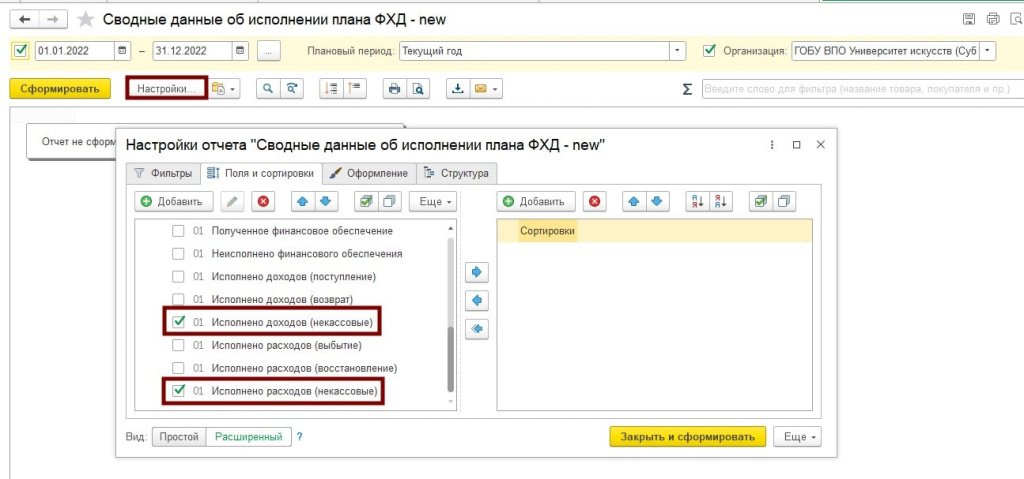Image resolution: width=1024 pixels, height=479 pixels.
Task: Click sort ascending icon in sorting panel
Action: coord(695,202)
